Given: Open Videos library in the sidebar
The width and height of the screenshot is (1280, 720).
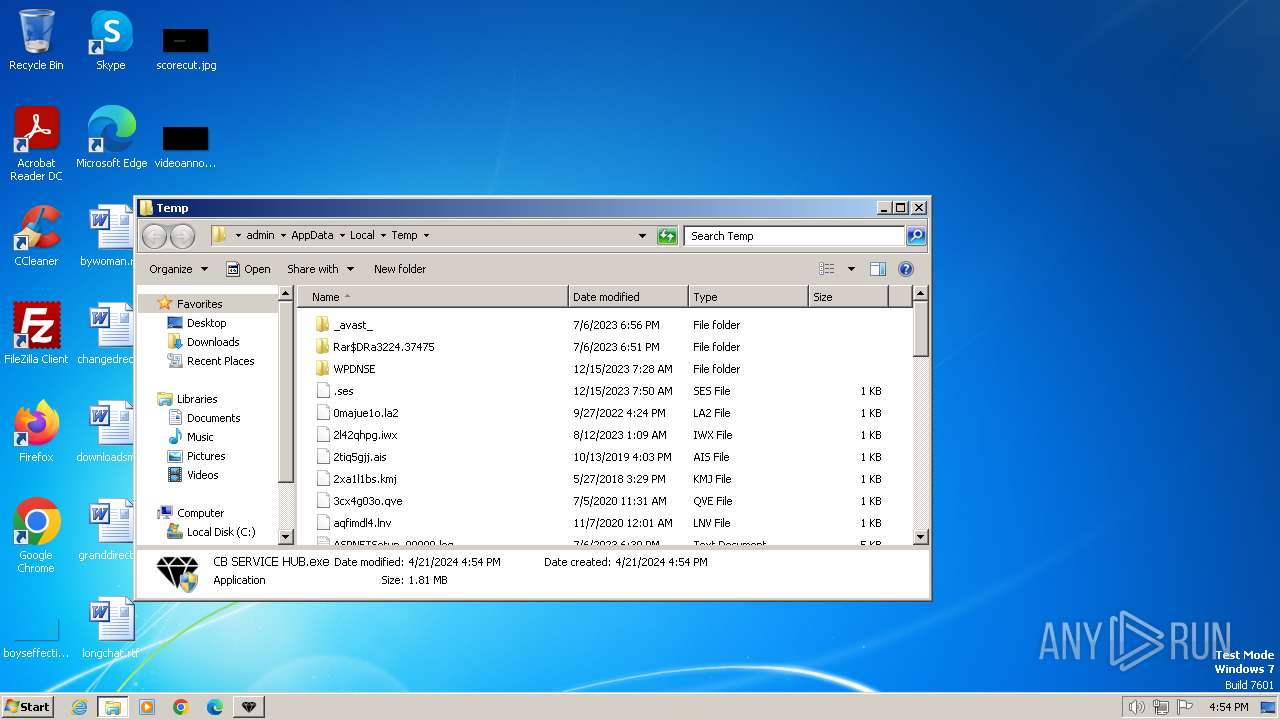Looking at the screenshot, I should [x=202, y=475].
